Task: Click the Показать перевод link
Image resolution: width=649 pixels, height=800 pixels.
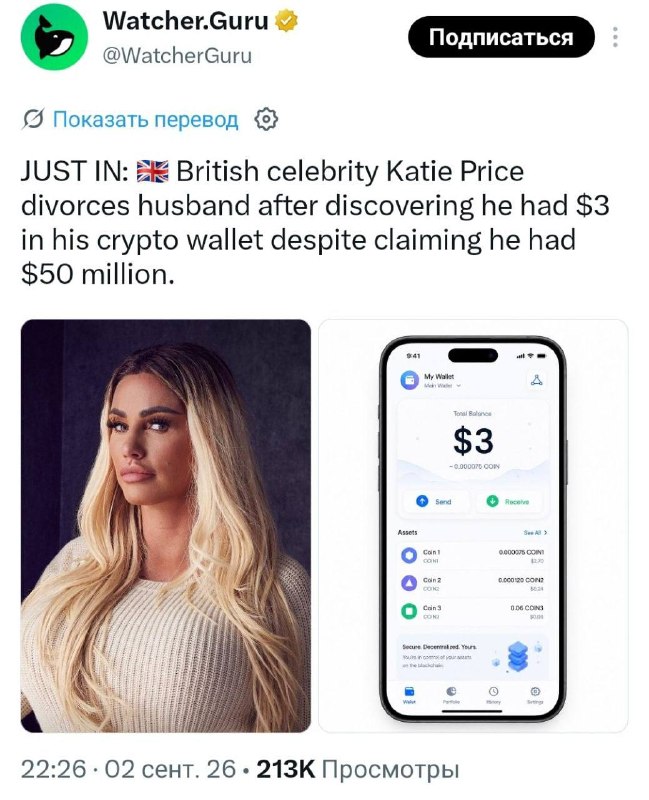Action: click(145, 119)
